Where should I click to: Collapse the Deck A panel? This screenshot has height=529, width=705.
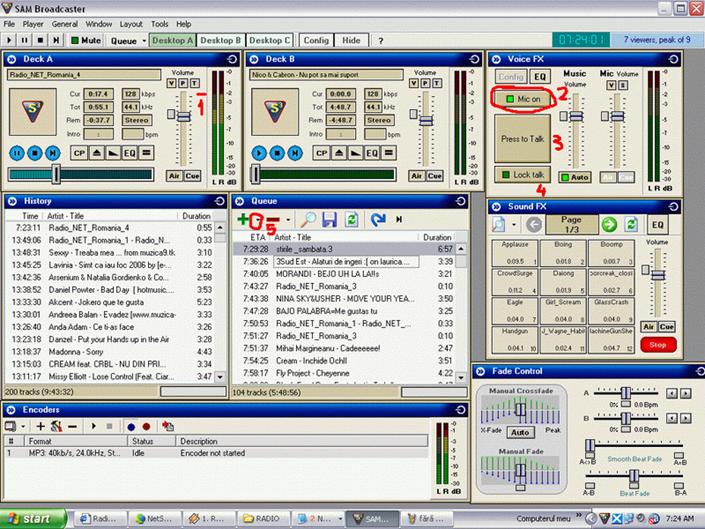[x=12, y=59]
